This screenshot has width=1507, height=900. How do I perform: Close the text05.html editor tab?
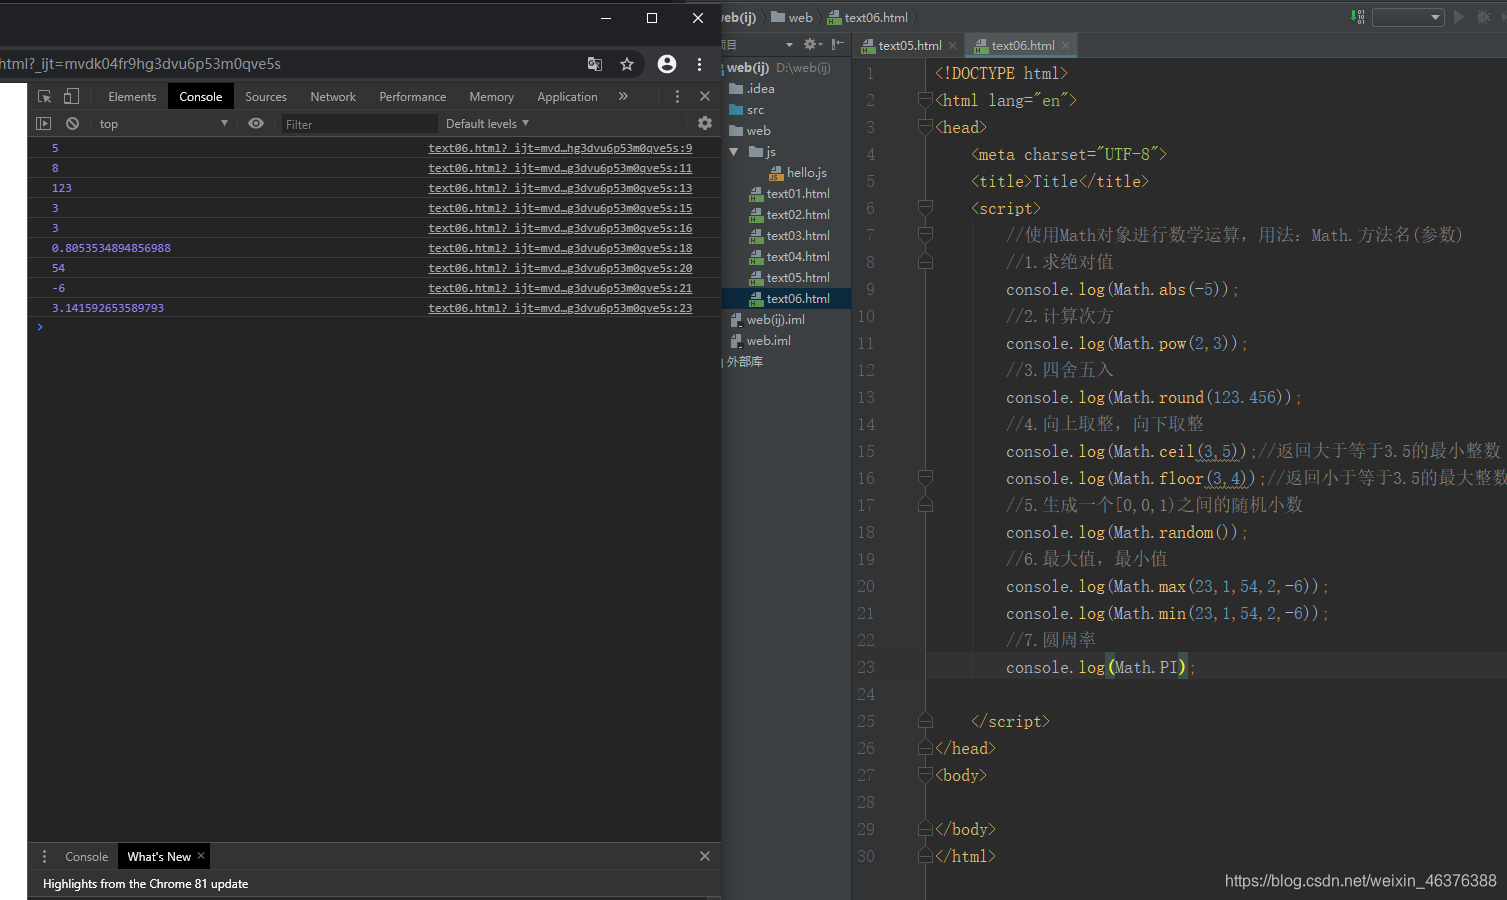point(953,46)
